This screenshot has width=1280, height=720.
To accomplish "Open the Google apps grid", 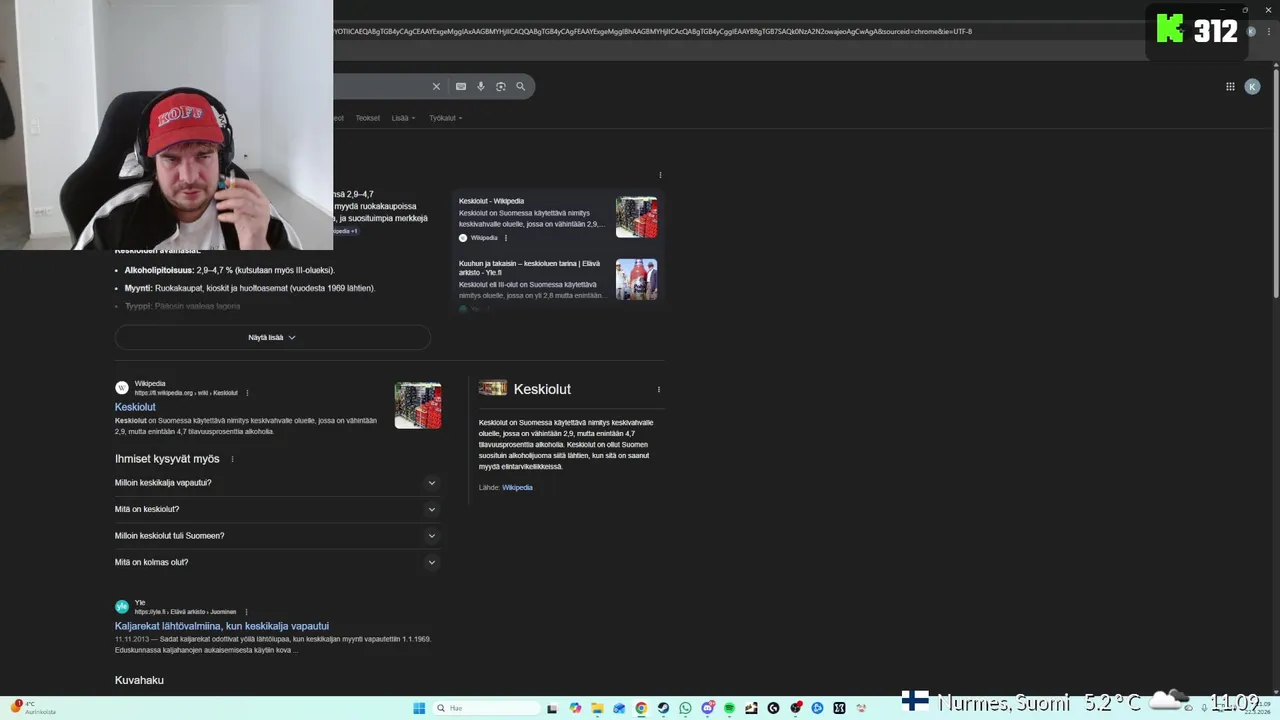I will [x=1230, y=87].
